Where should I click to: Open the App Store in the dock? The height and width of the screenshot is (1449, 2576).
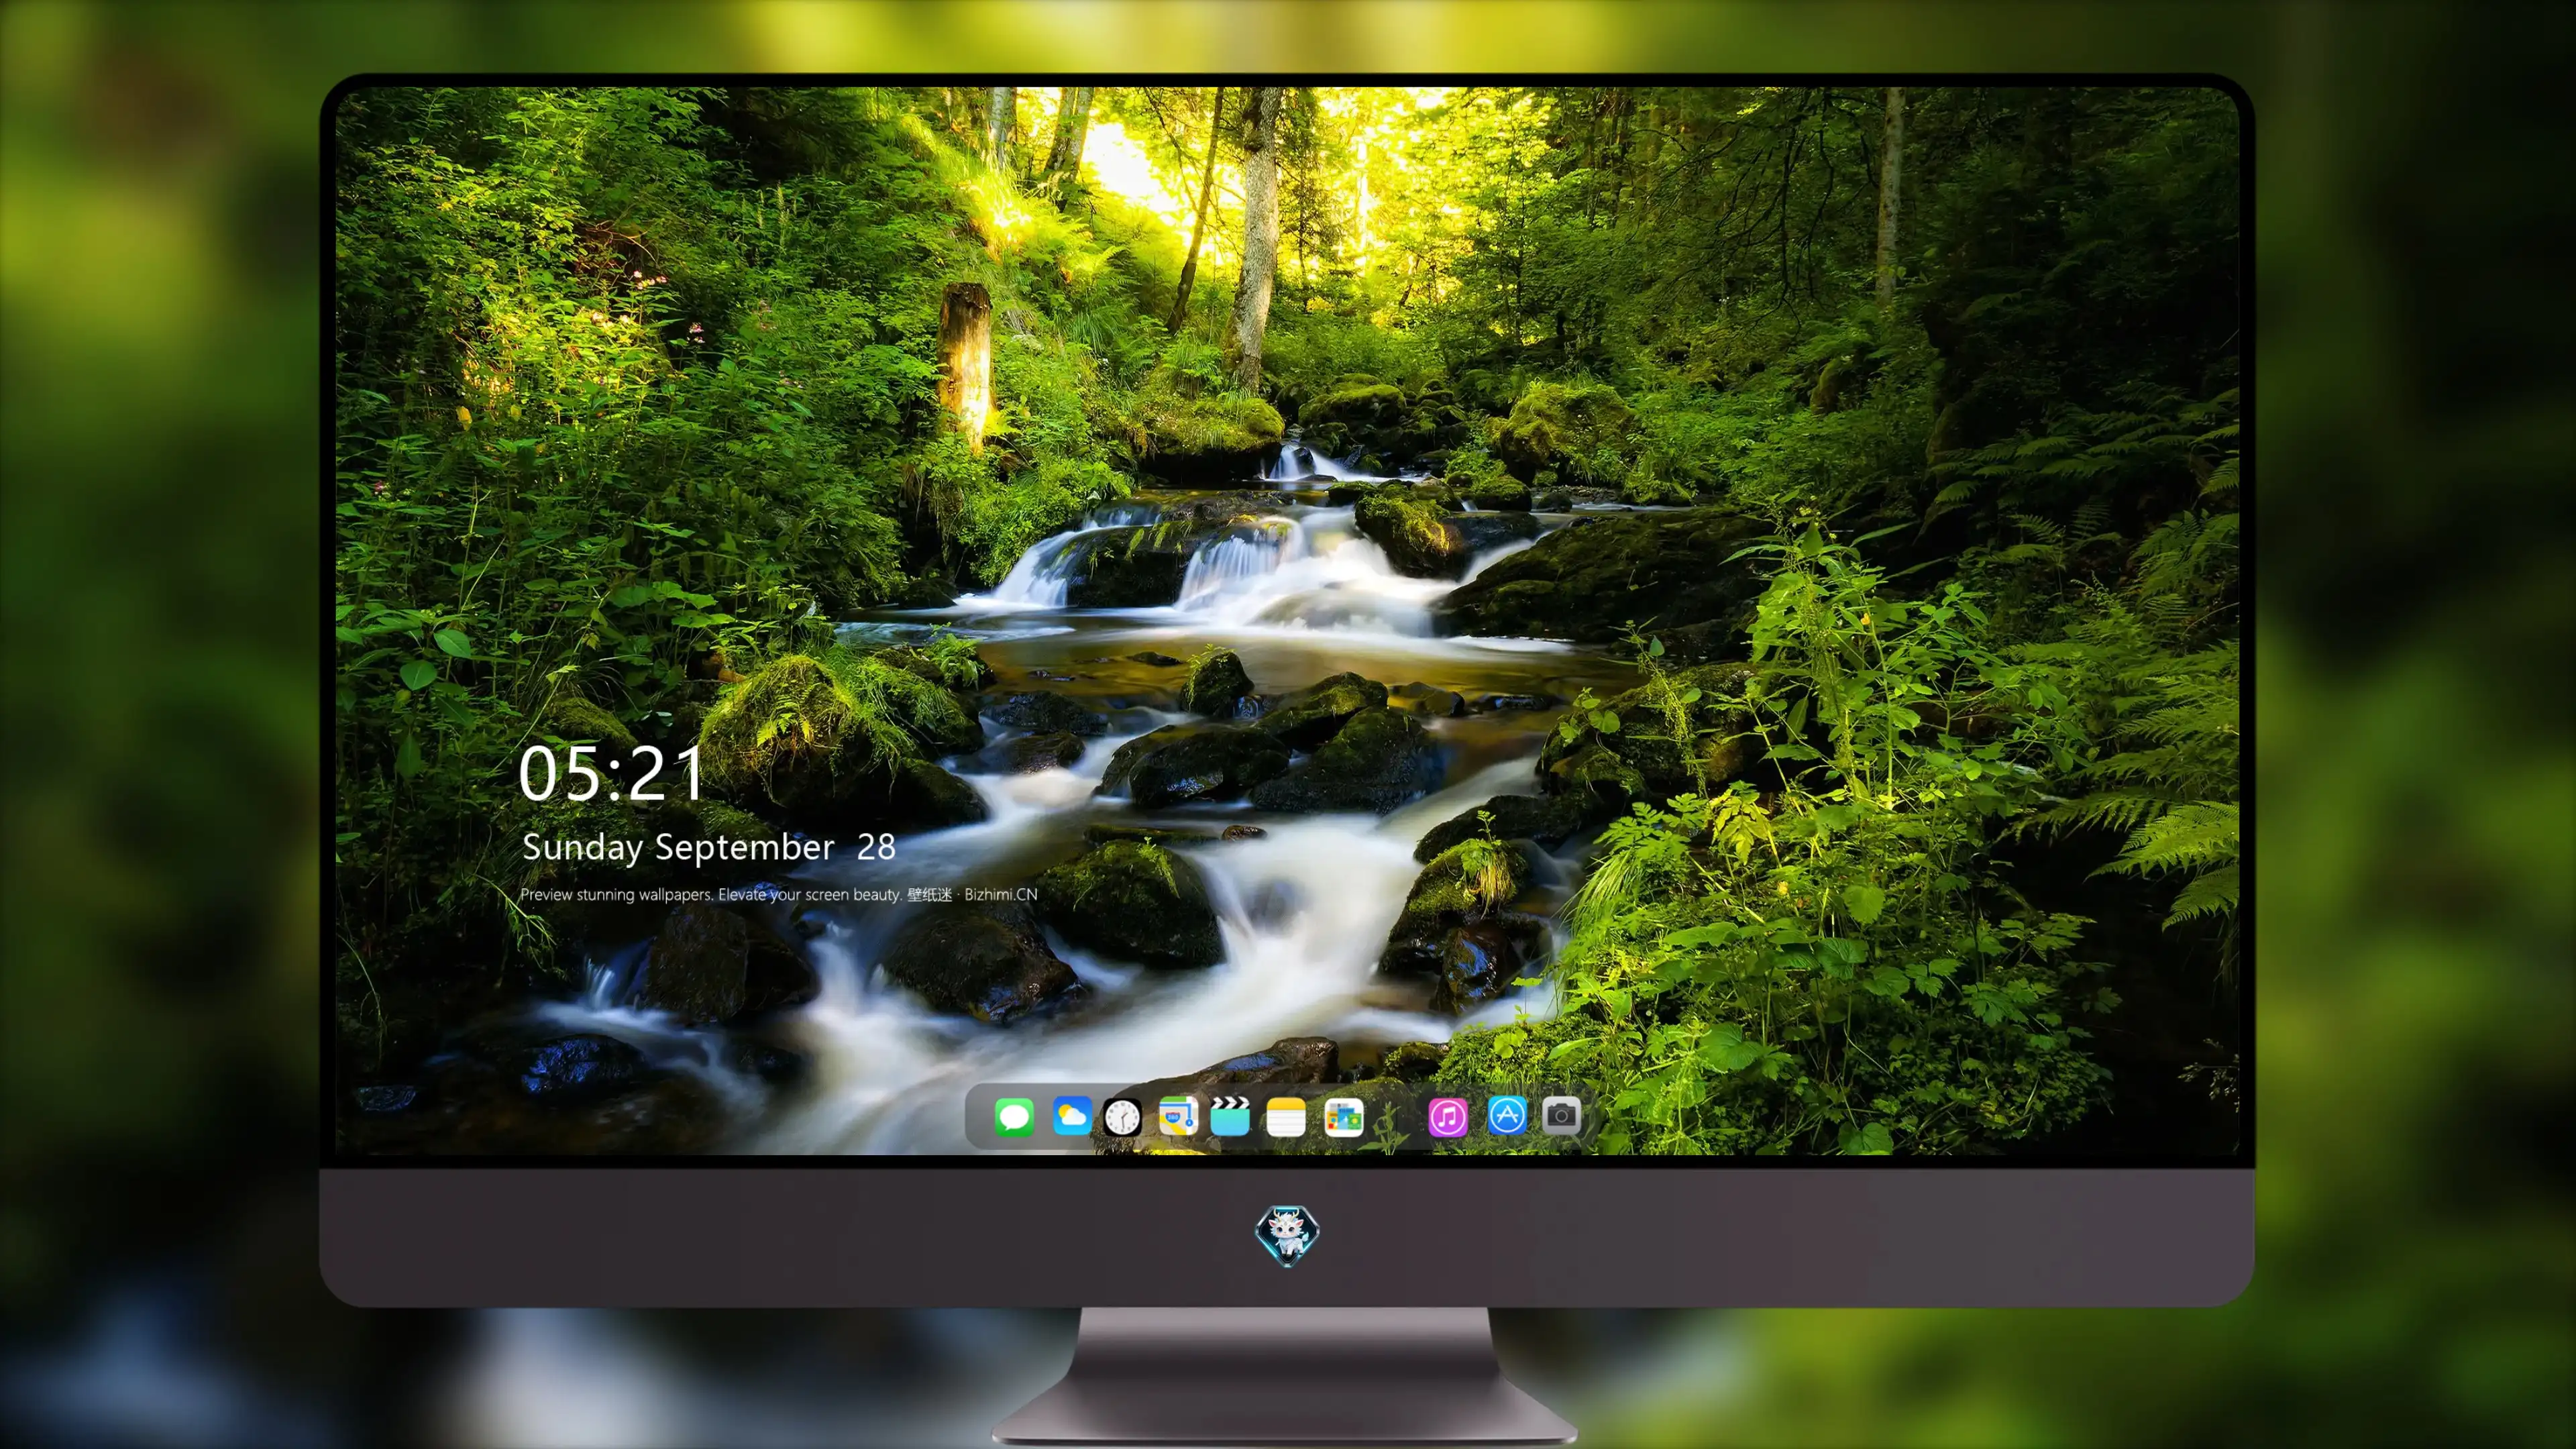coord(1507,1116)
